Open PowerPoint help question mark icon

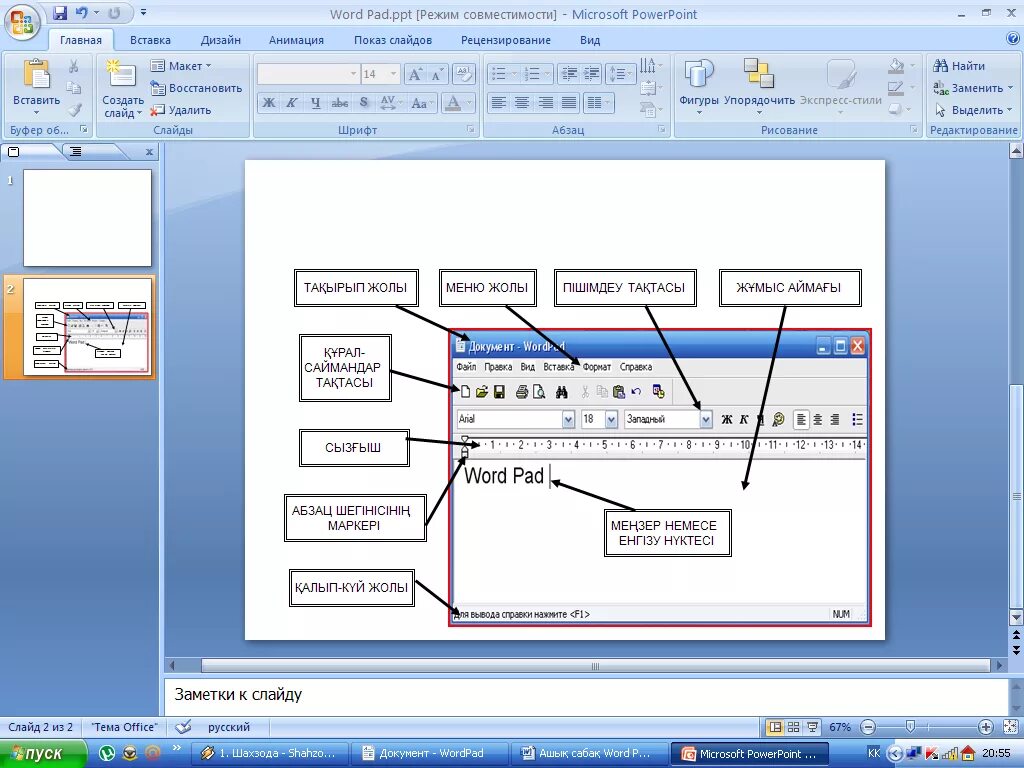(1013, 39)
